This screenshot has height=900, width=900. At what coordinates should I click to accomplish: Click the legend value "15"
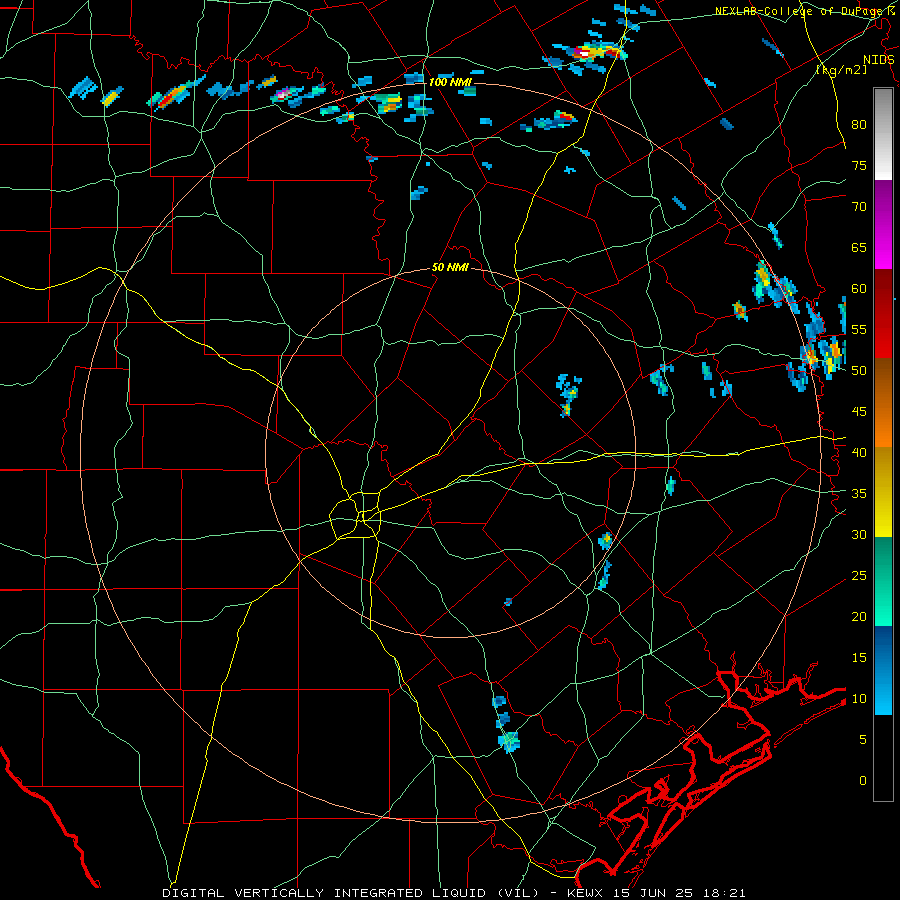pos(859,658)
